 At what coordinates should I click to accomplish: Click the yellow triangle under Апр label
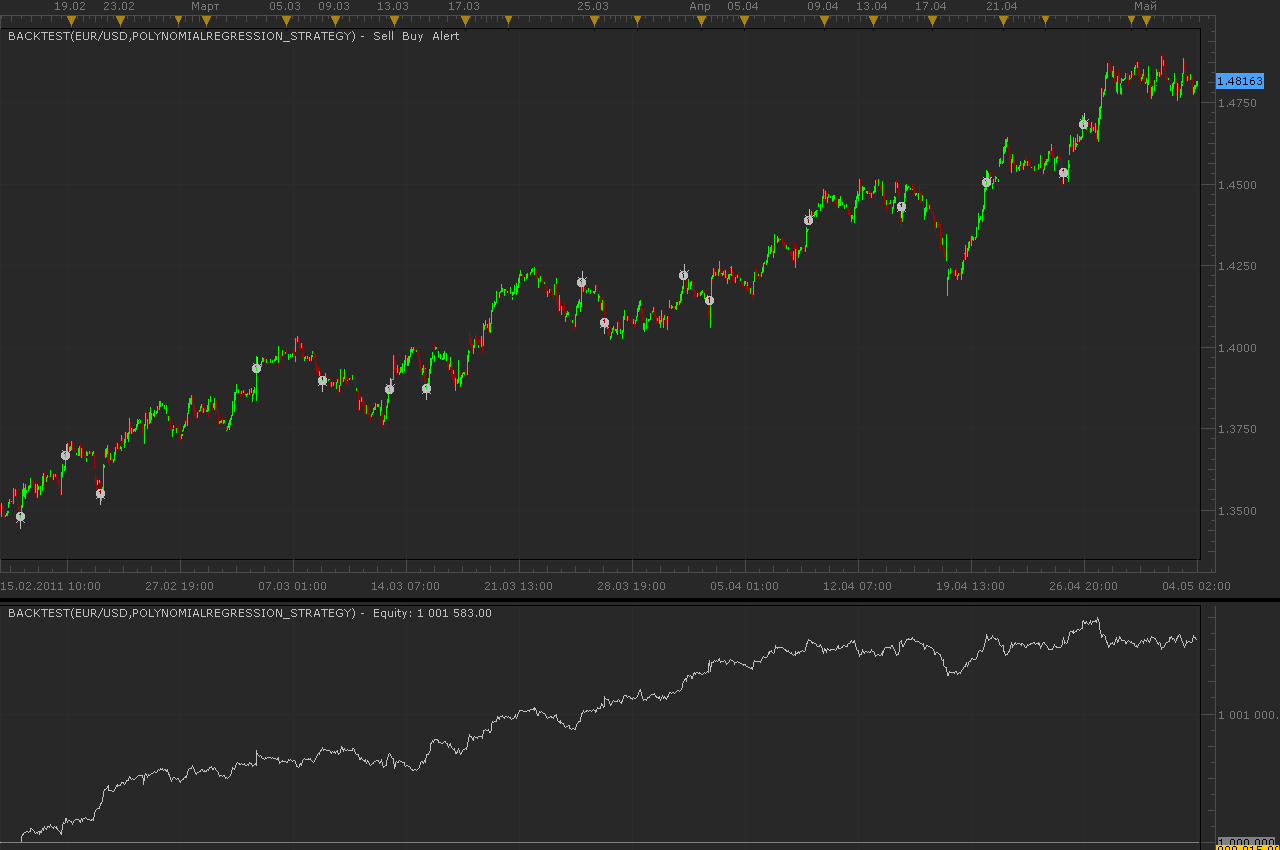click(x=701, y=20)
